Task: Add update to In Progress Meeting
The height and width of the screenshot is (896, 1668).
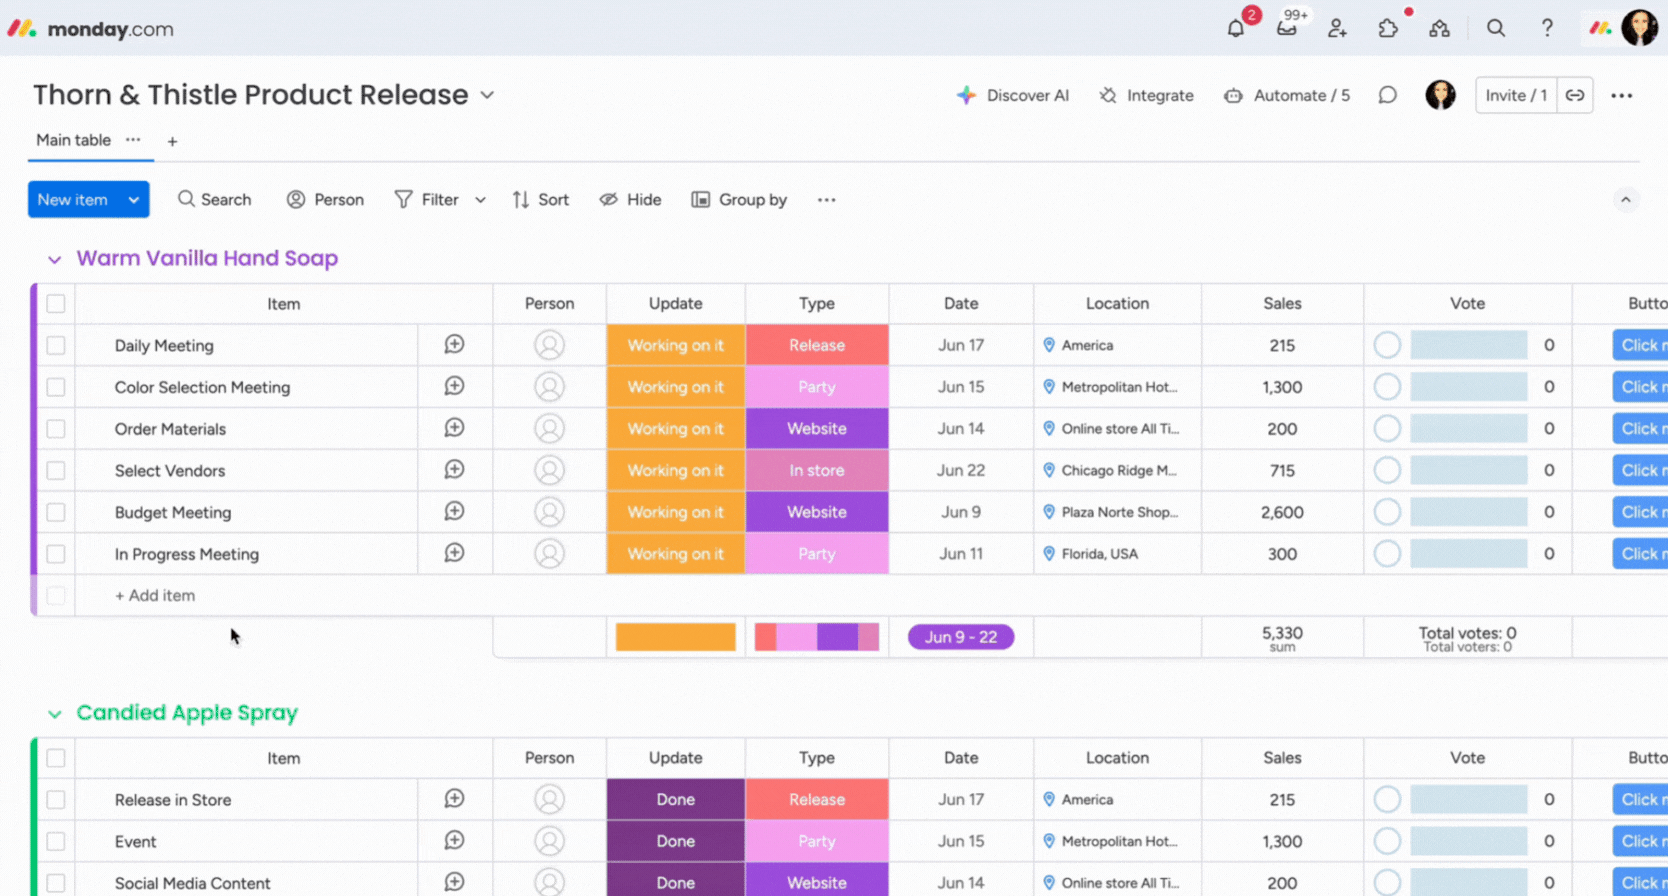Action: pos(454,553)
